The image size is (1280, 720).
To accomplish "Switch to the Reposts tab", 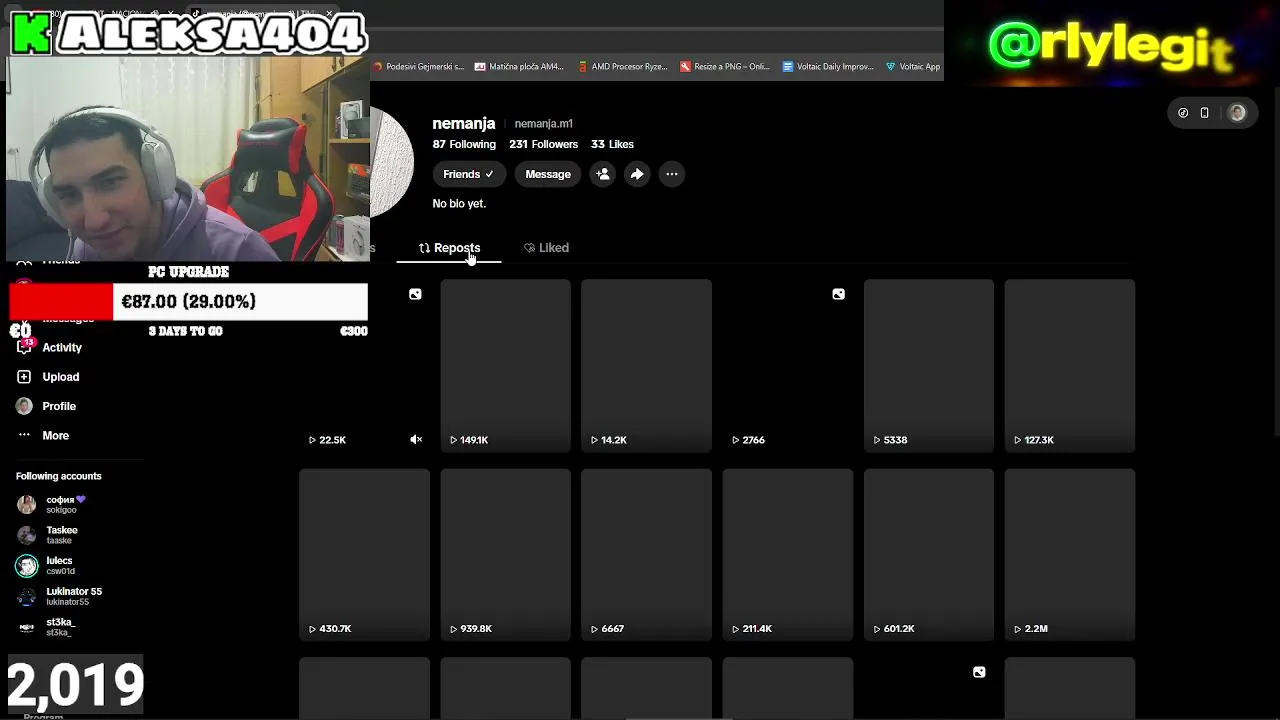I will pyautogui.click(x=449, y=248).
